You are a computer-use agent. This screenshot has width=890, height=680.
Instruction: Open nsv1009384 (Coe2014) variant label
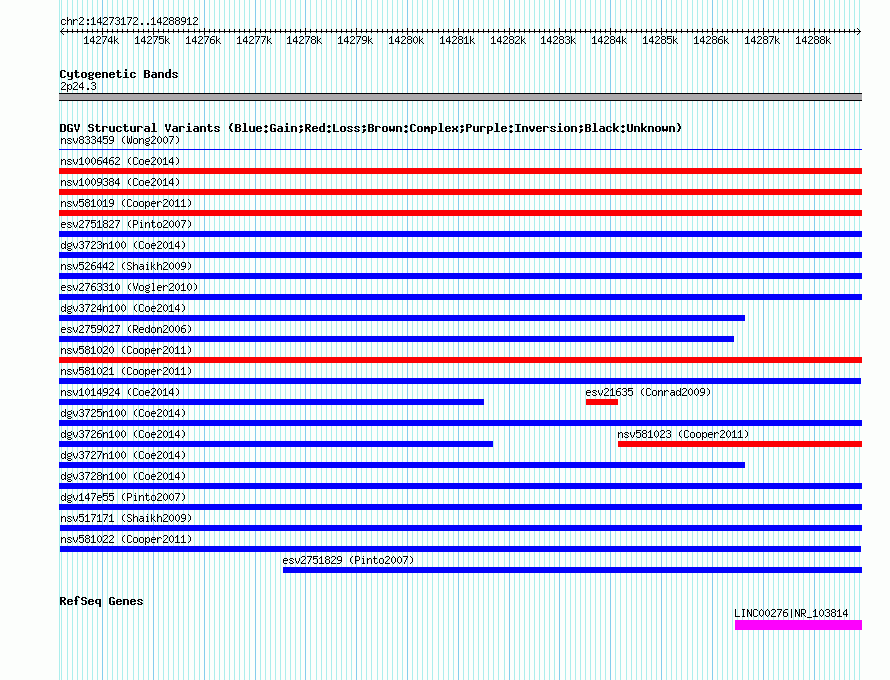(x=120, y=182)
